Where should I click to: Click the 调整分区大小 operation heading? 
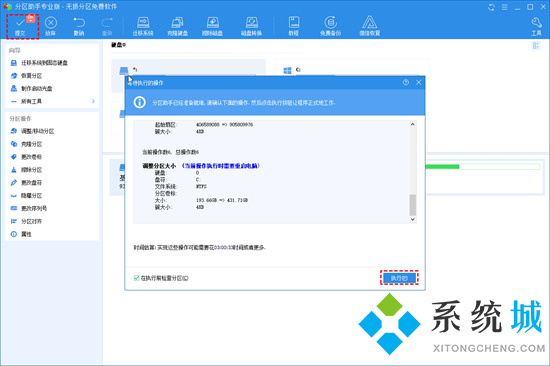[159, 166]
